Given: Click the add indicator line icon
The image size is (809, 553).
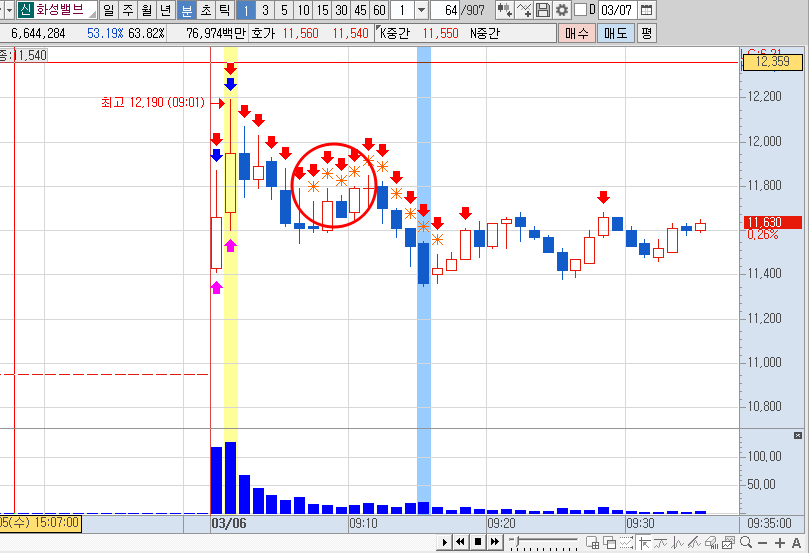Looking at the screenshot, I should (524, 10).
